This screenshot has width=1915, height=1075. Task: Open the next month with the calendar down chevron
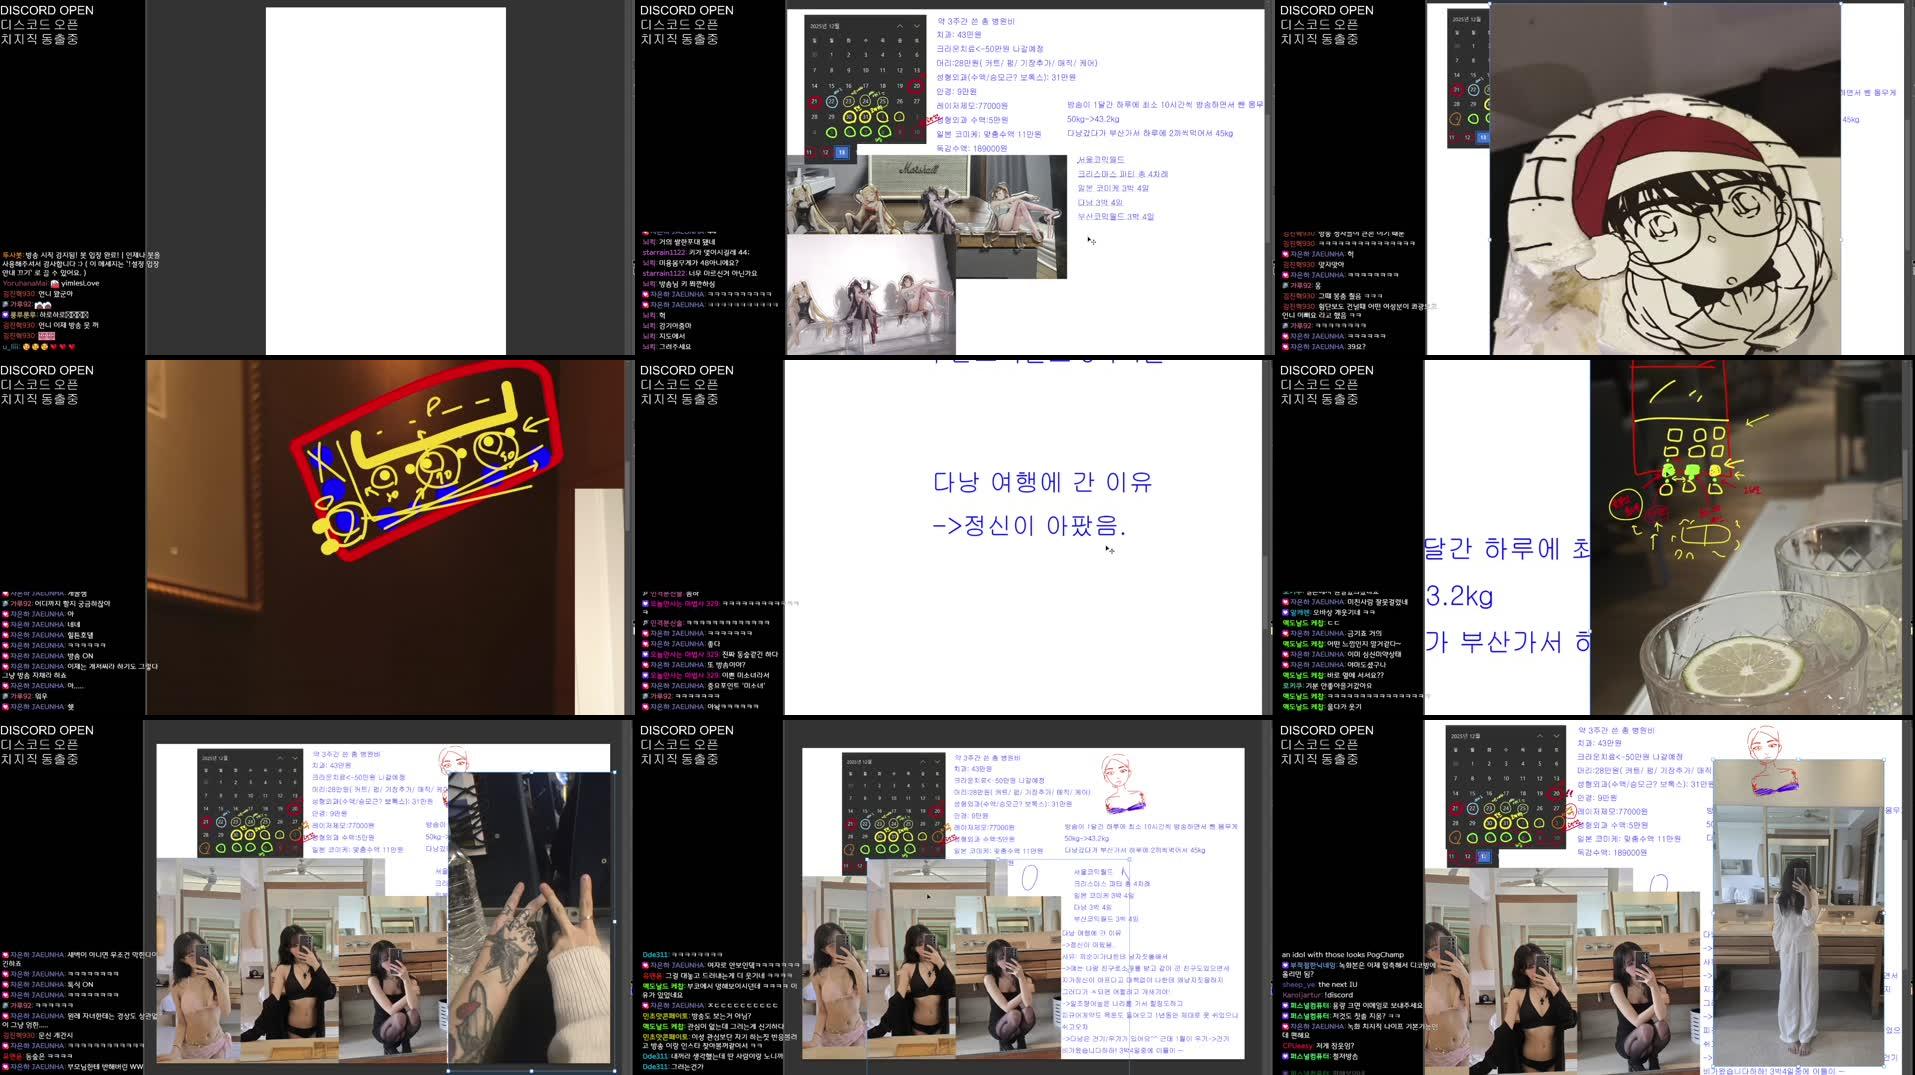tap(917, 26)
